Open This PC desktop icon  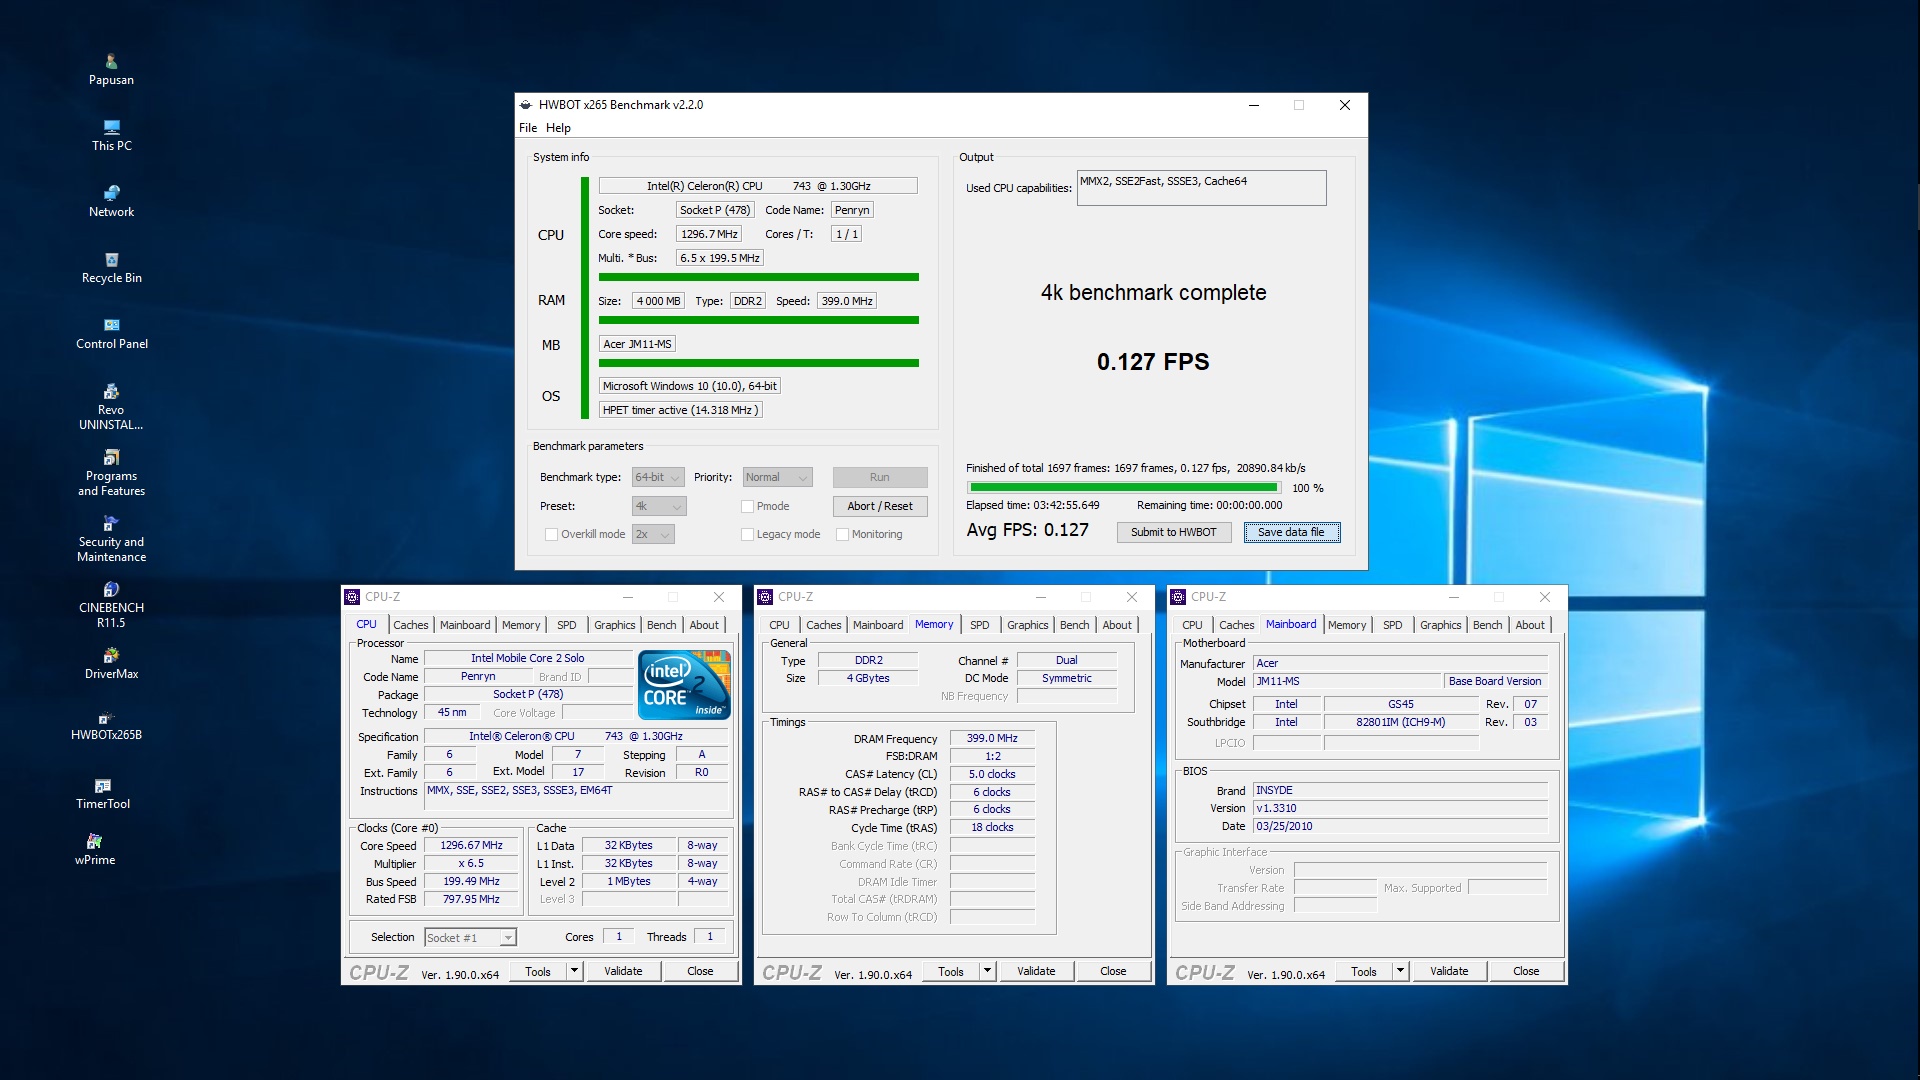(x=111, y=135)
